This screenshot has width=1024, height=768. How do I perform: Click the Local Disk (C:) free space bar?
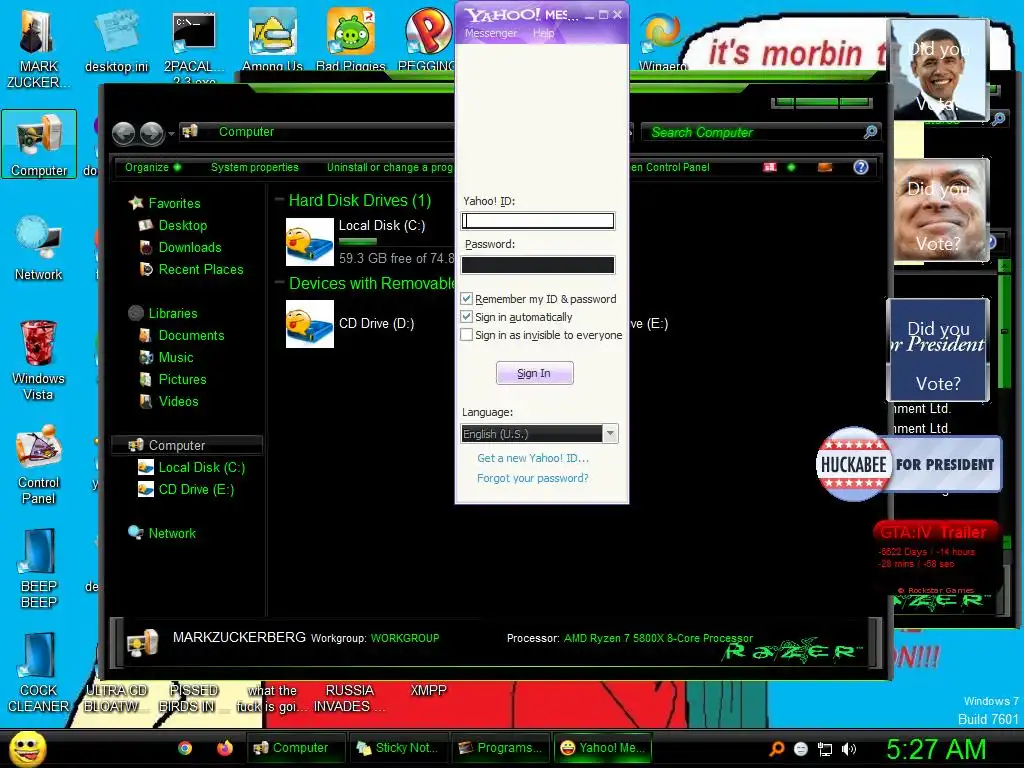pos(358,242)
